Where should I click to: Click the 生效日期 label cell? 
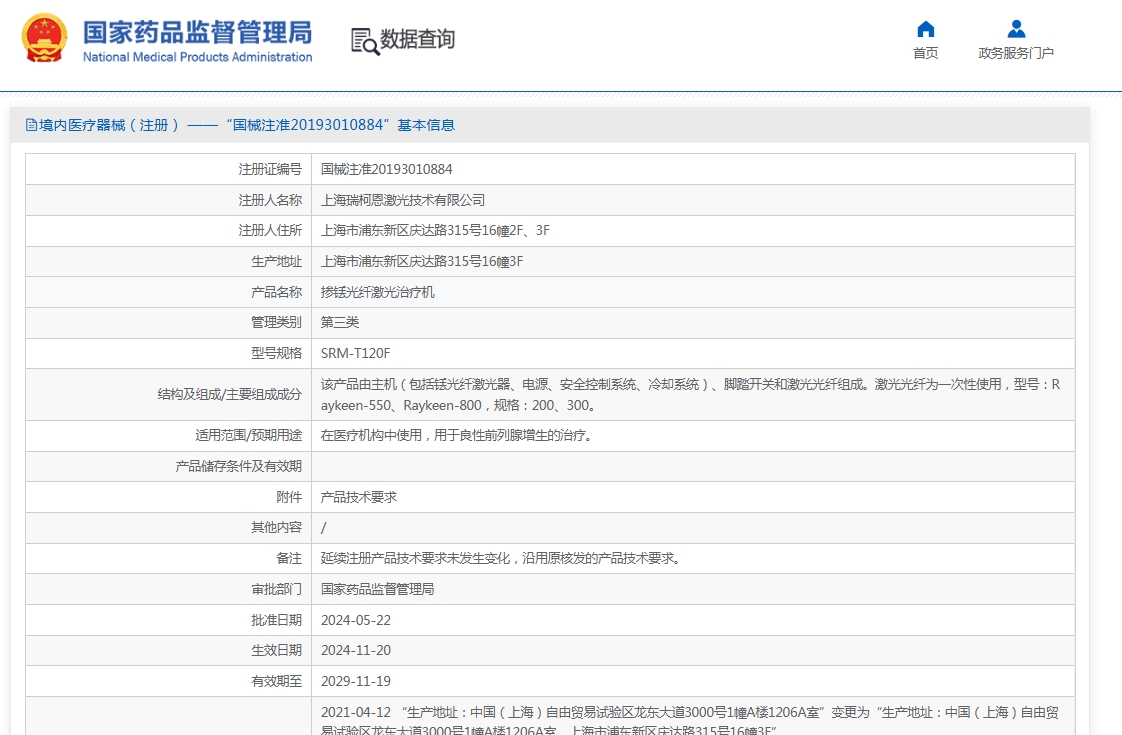[x=169, y=651]
